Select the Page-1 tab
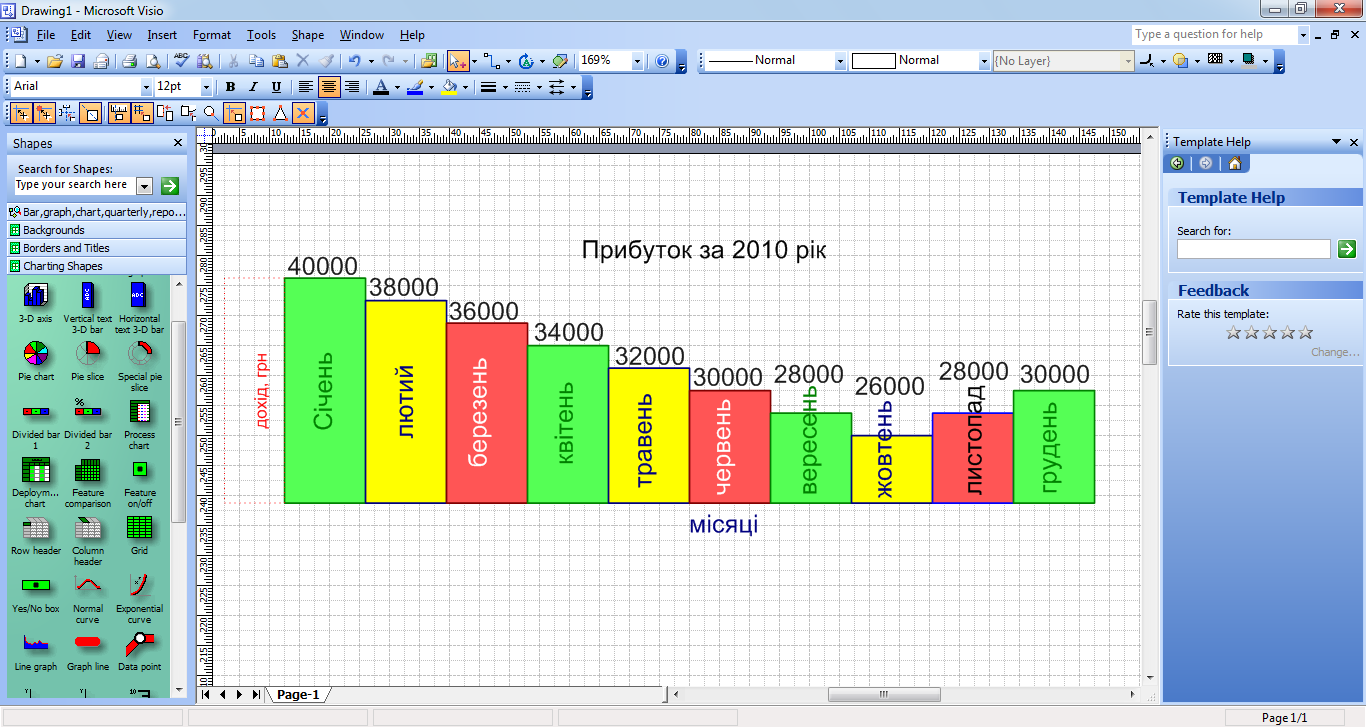 298,694
